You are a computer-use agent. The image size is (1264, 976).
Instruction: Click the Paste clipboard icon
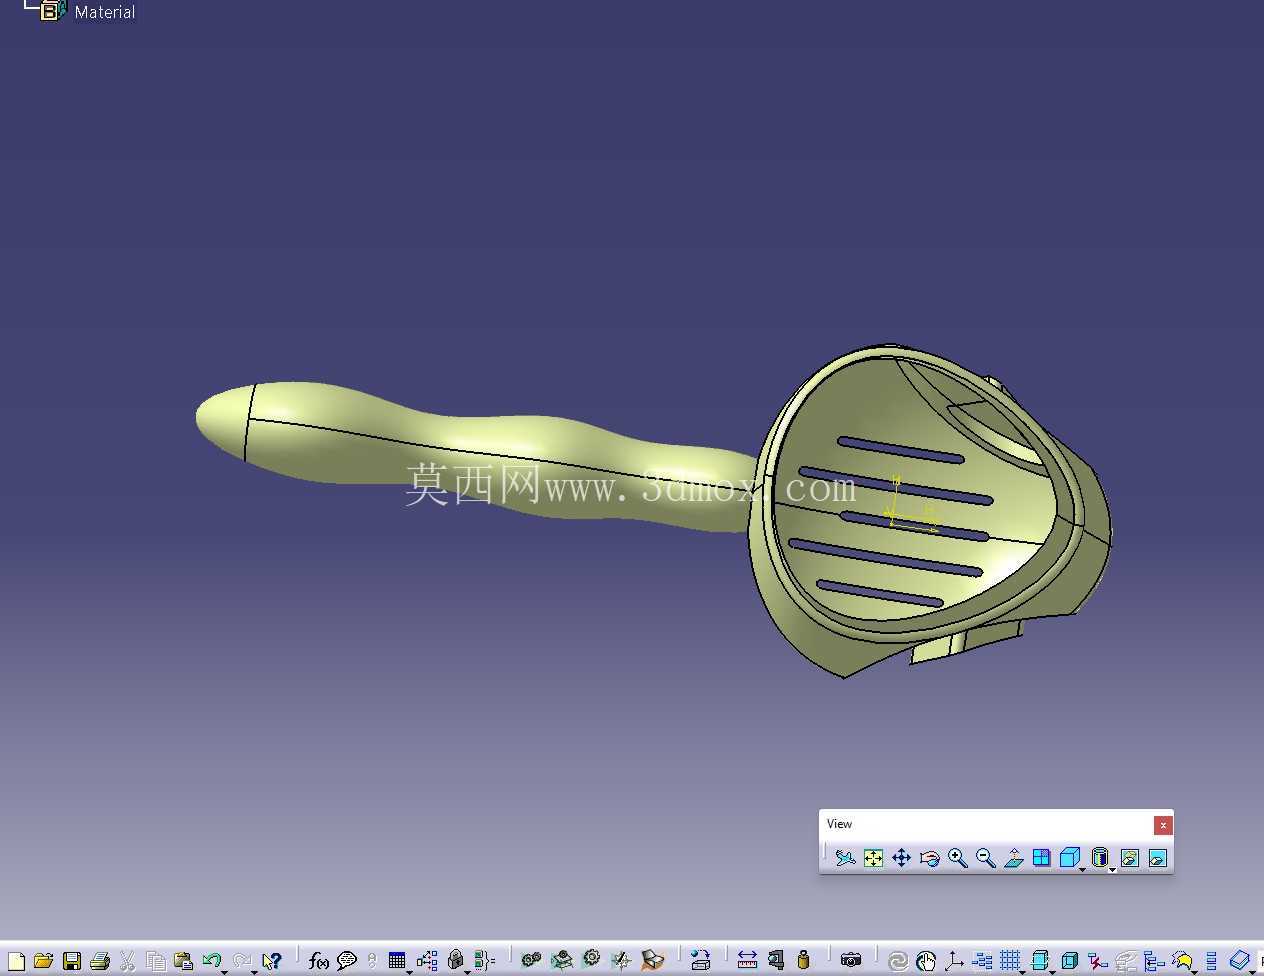183,961
